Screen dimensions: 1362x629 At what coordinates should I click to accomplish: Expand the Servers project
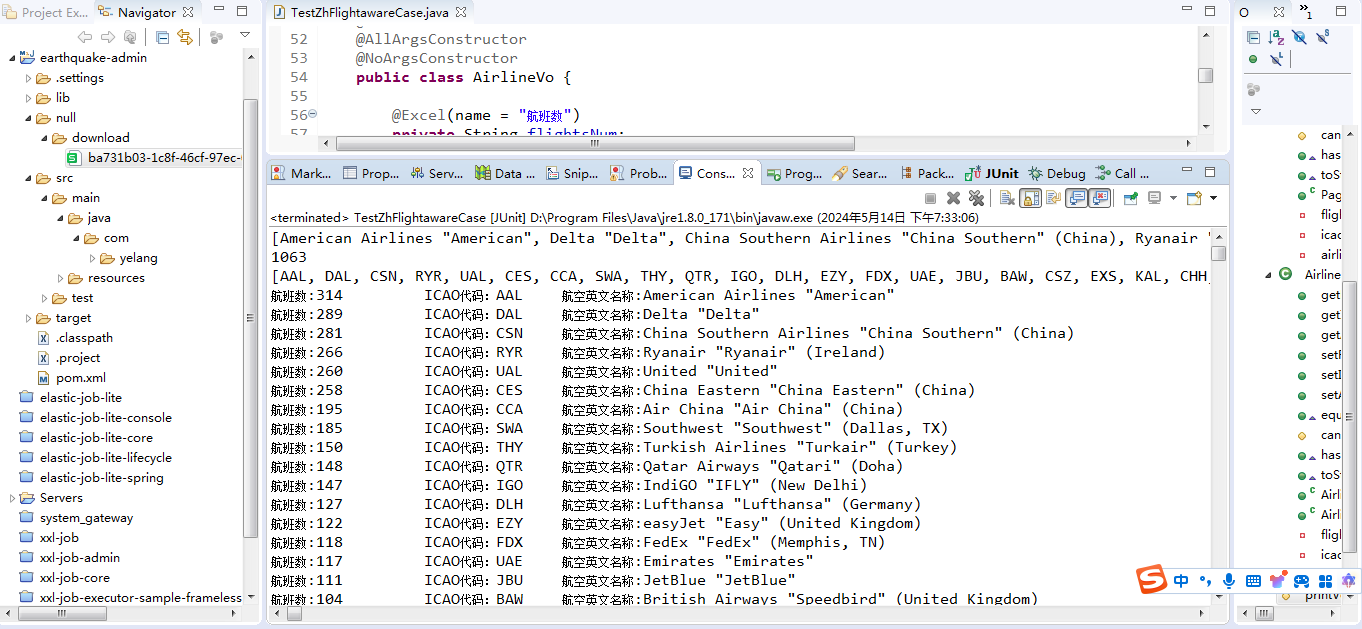tap(13, 498)
